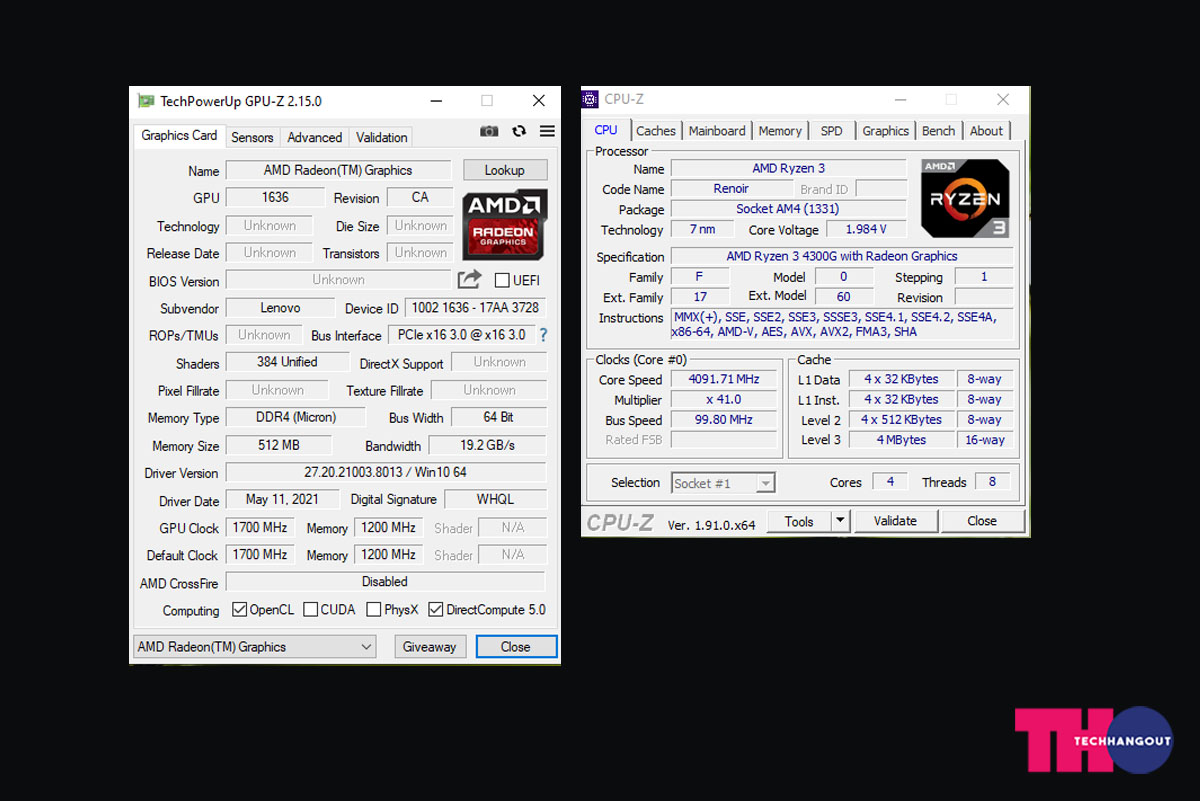Switch to the Caches tab
This screenshot has height=801, width=1200.
coord(656,131)
